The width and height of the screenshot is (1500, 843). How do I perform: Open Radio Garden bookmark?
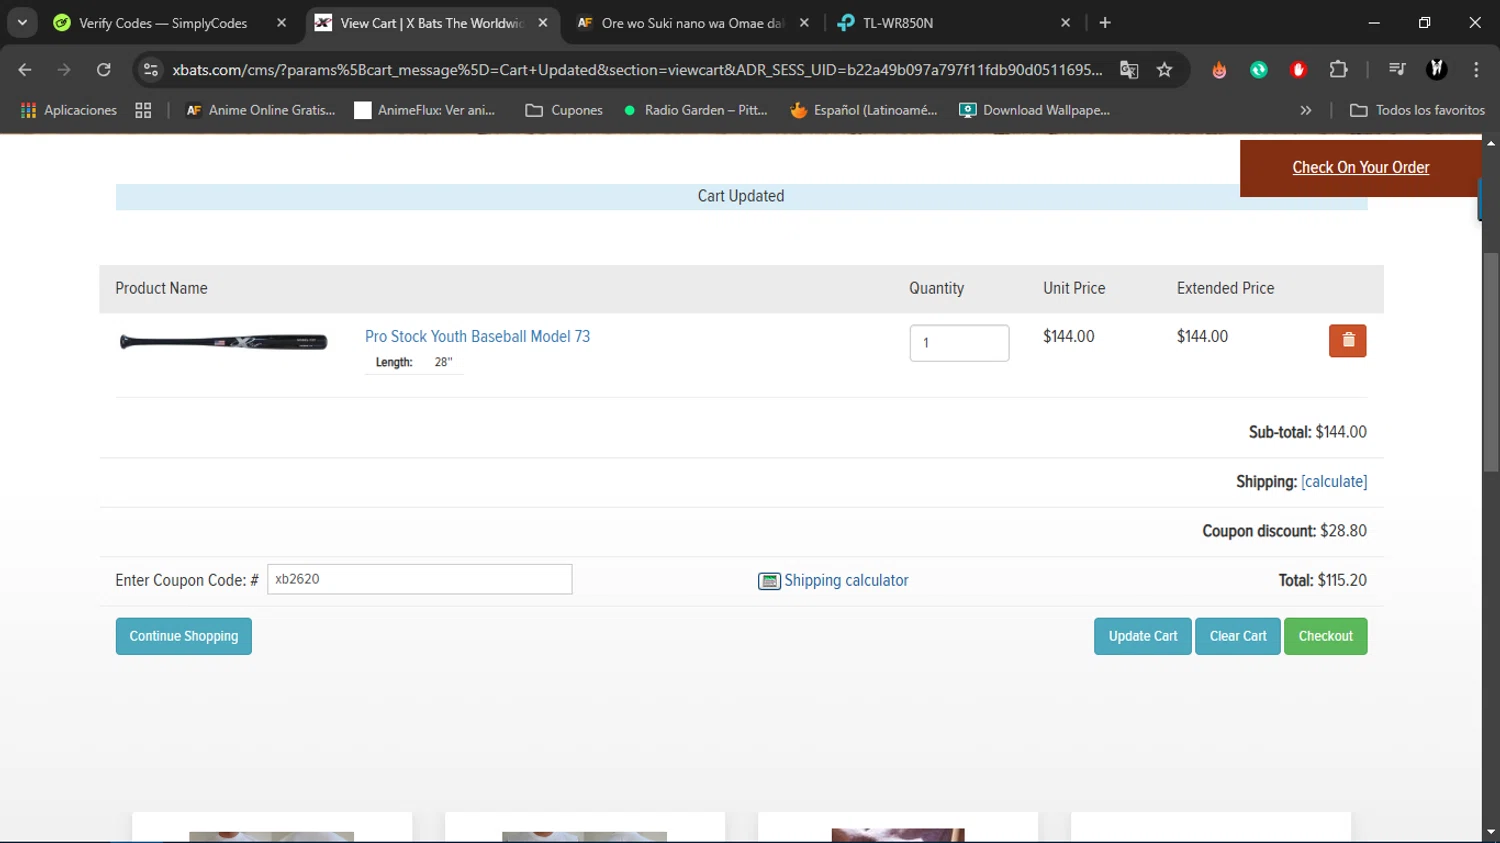tap(695, 110)
